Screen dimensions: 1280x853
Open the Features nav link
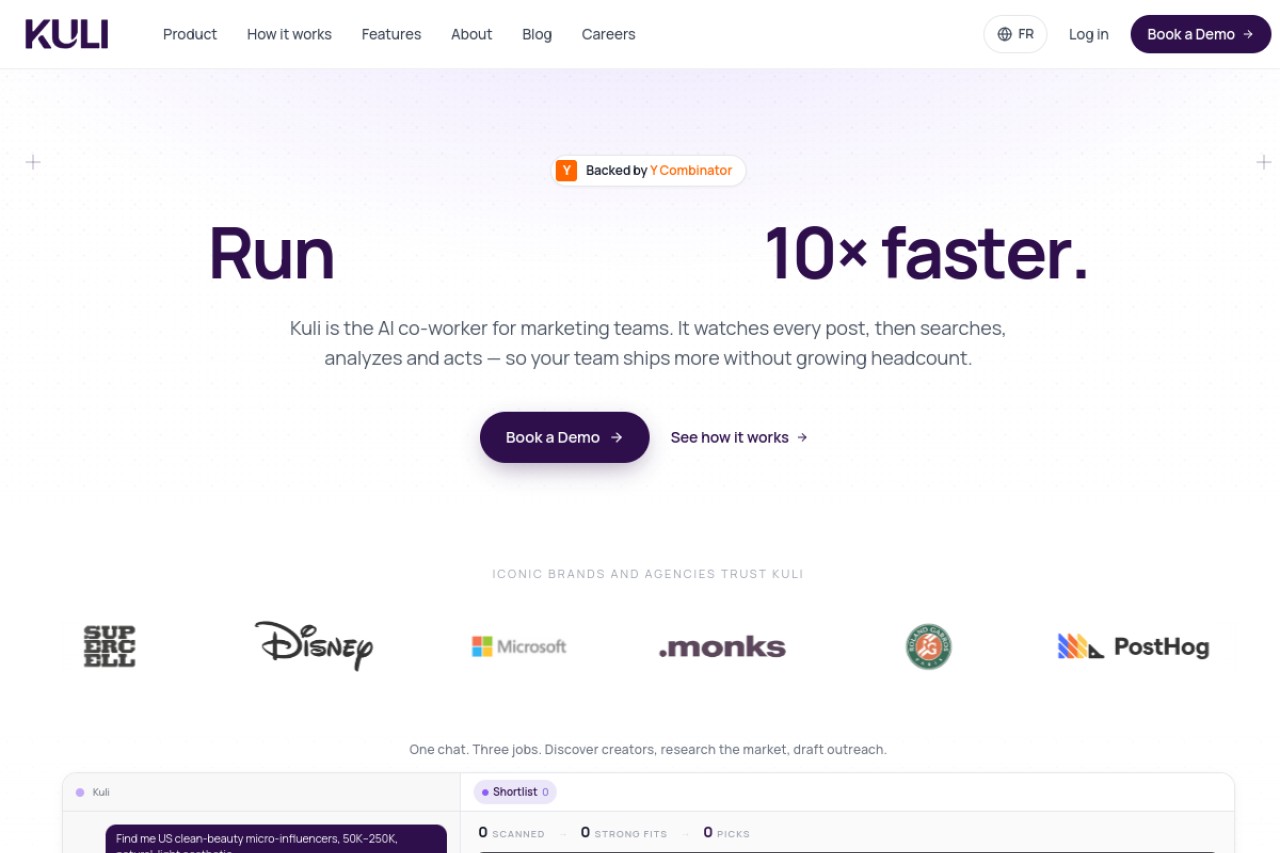[391, 34]
